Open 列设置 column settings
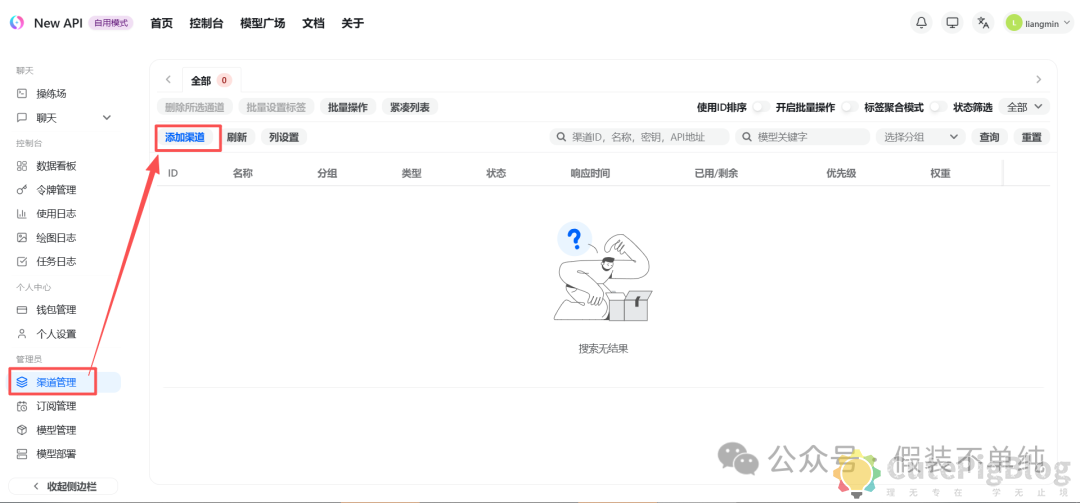Screen dimensions: 1080x503 coord(284,137)
